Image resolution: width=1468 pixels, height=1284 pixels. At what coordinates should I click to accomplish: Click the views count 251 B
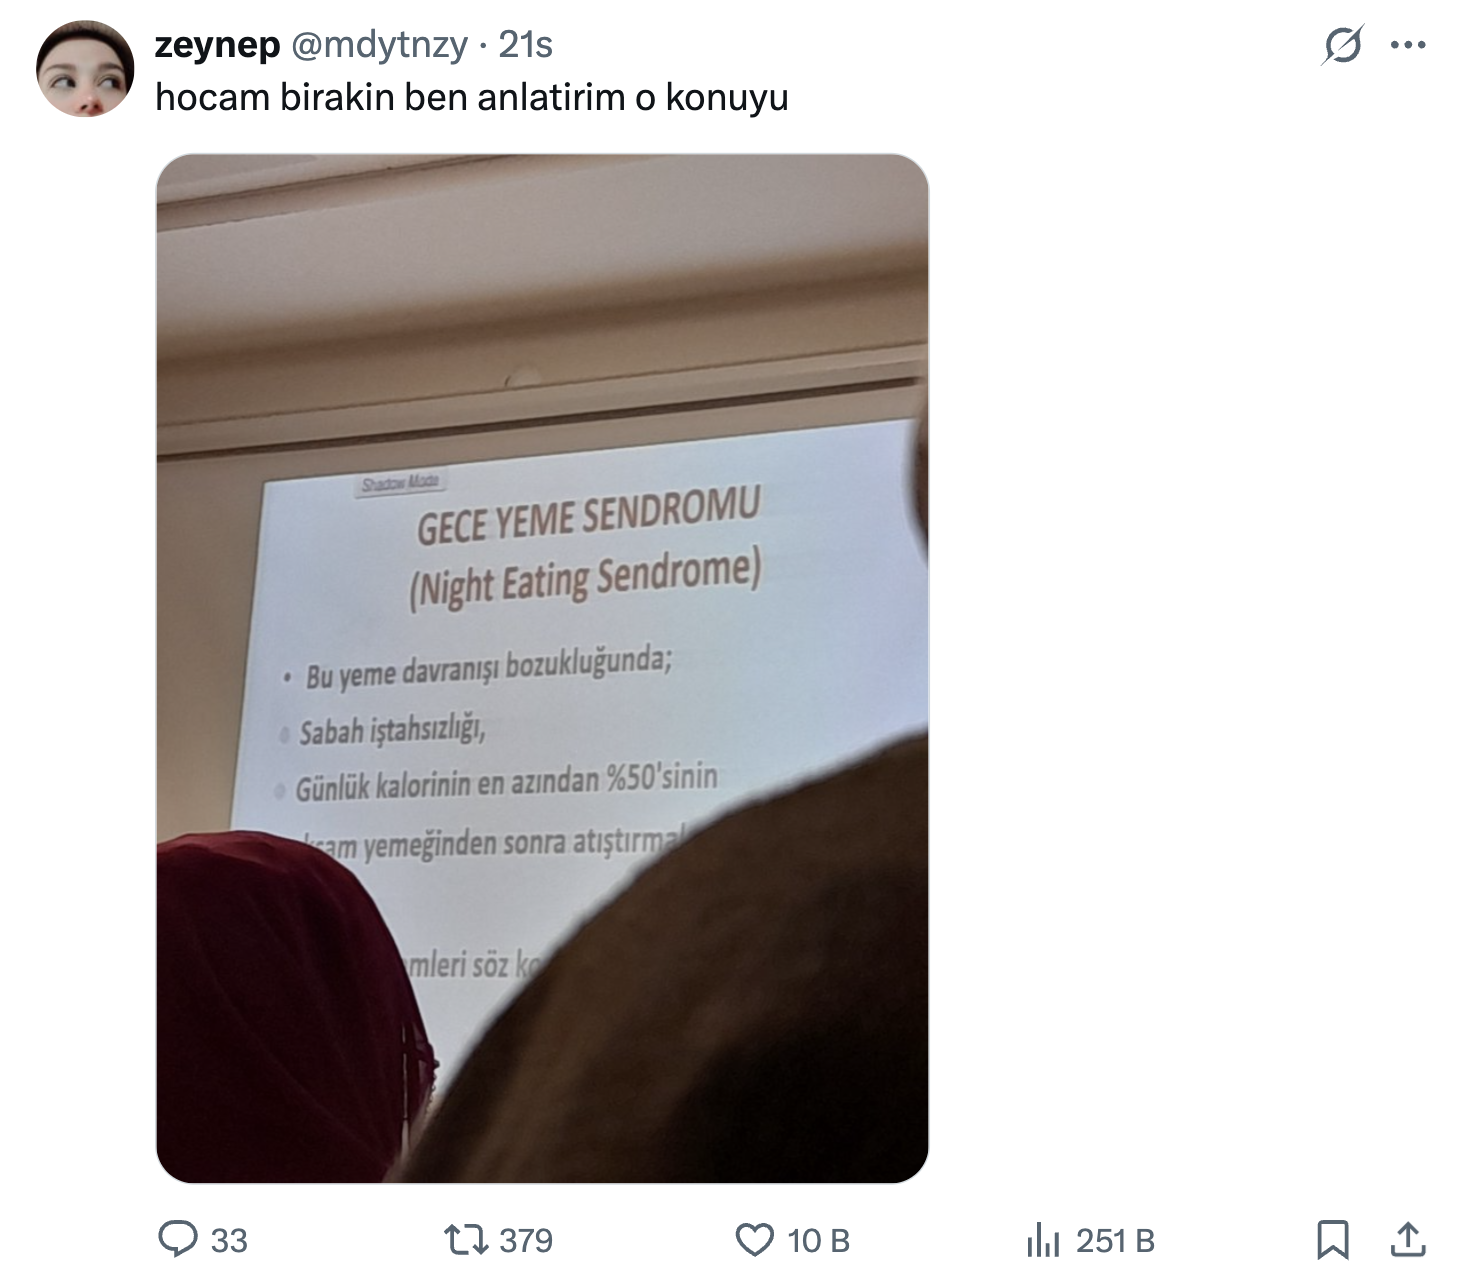1116,1241
